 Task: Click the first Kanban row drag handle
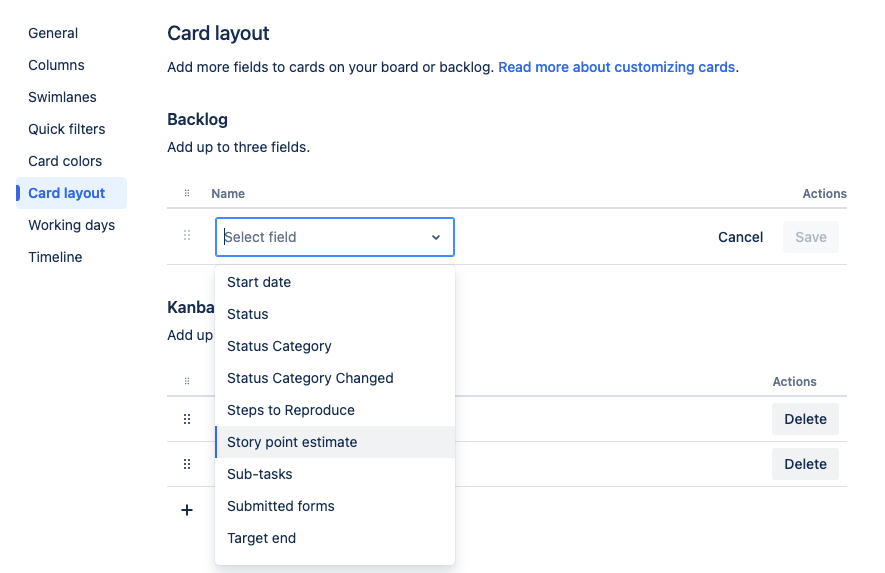[x=187, y=419]
